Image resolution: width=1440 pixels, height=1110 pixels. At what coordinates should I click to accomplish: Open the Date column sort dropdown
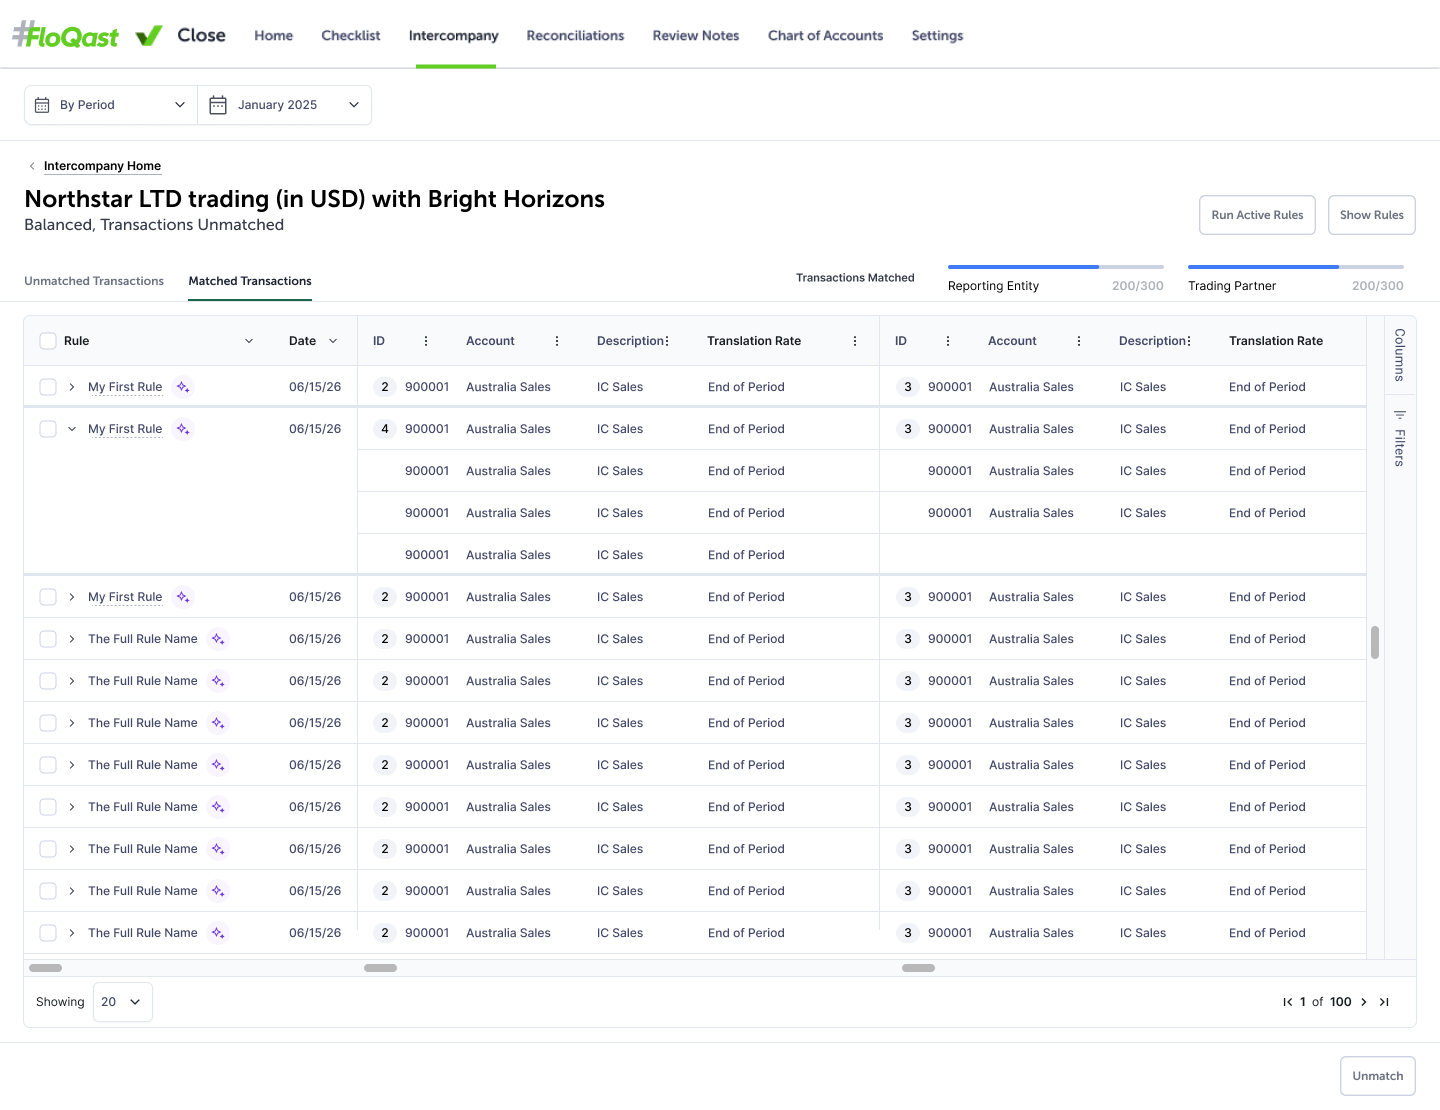click(x=333, y=341)
